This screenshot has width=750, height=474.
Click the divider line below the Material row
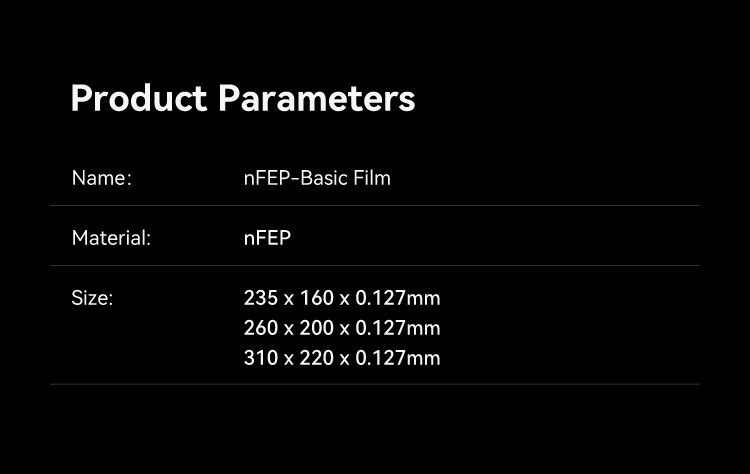(375, 266)
